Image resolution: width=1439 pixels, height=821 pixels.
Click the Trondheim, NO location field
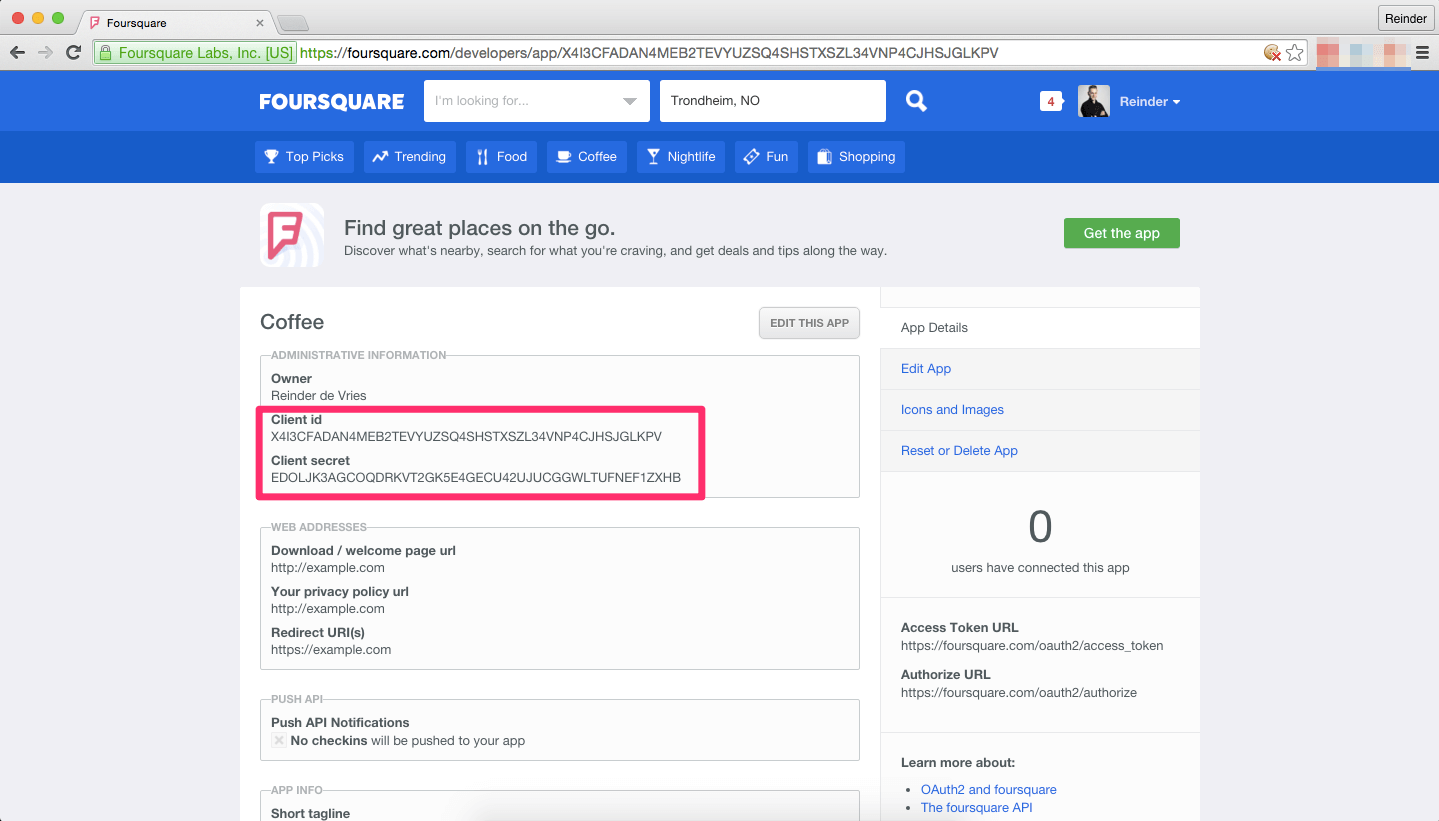[x=772, y=101]
